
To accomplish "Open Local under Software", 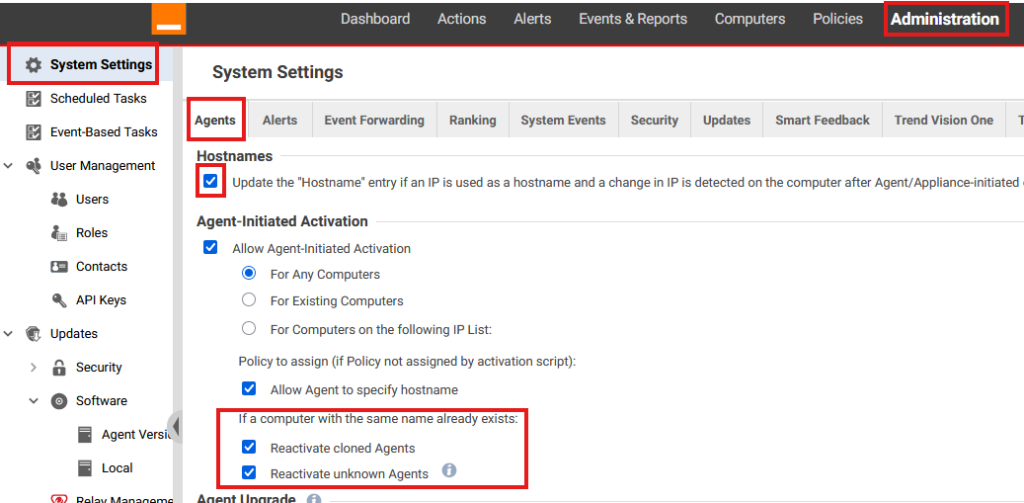I will [116, 468].
